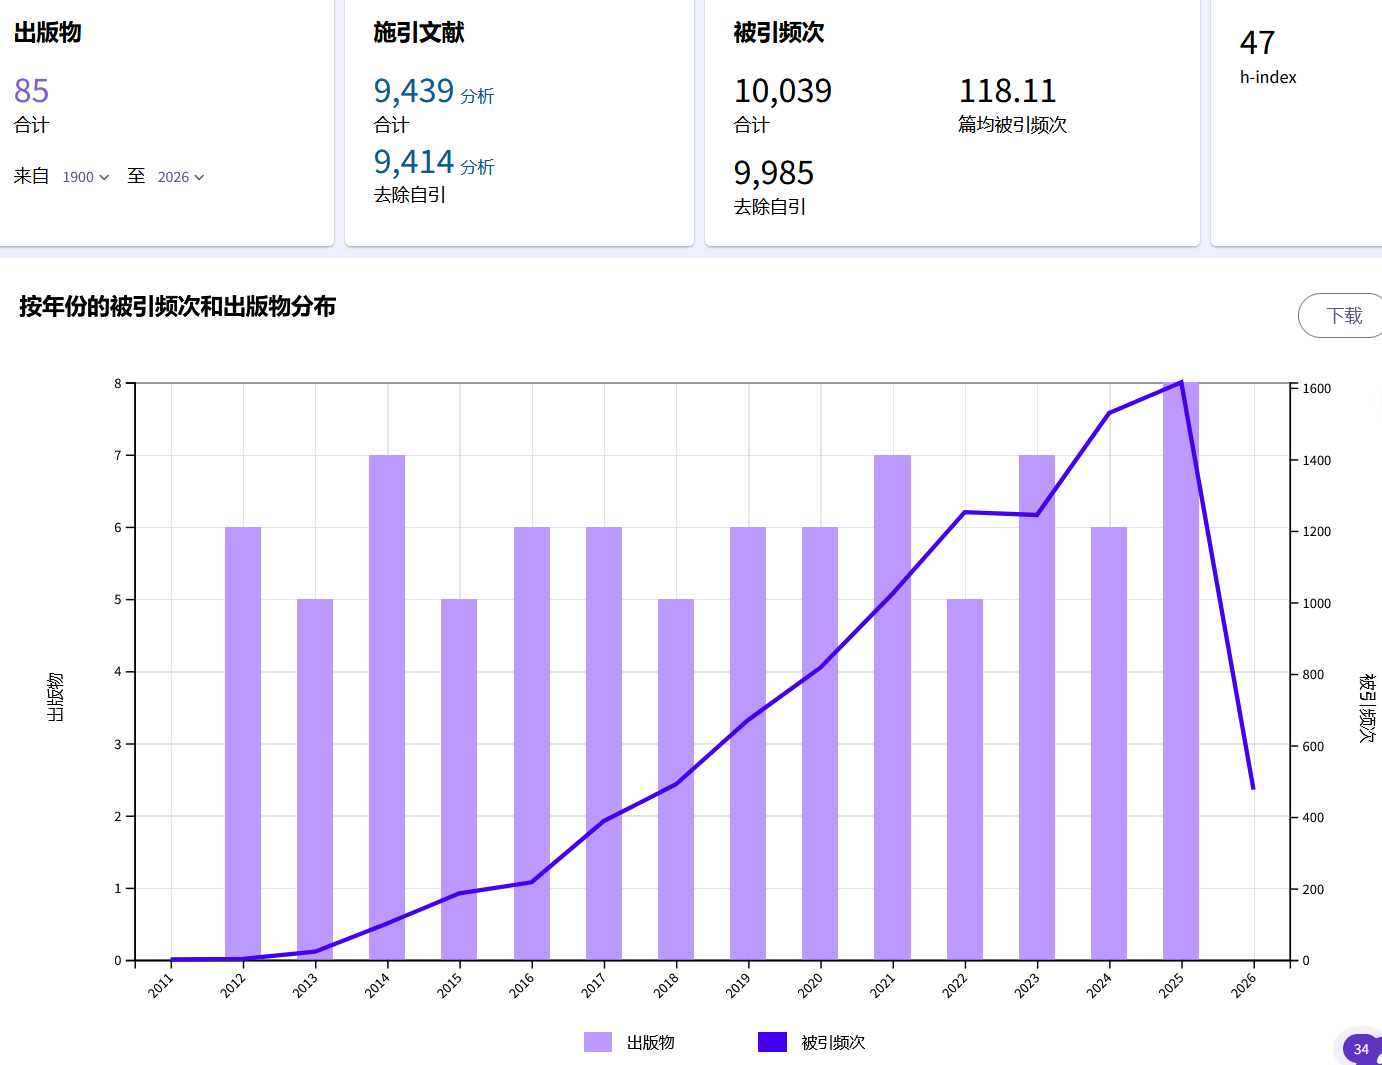Expand the 2026 end year dropdown
The image size is (1382, 1065).
click(180, 177)
